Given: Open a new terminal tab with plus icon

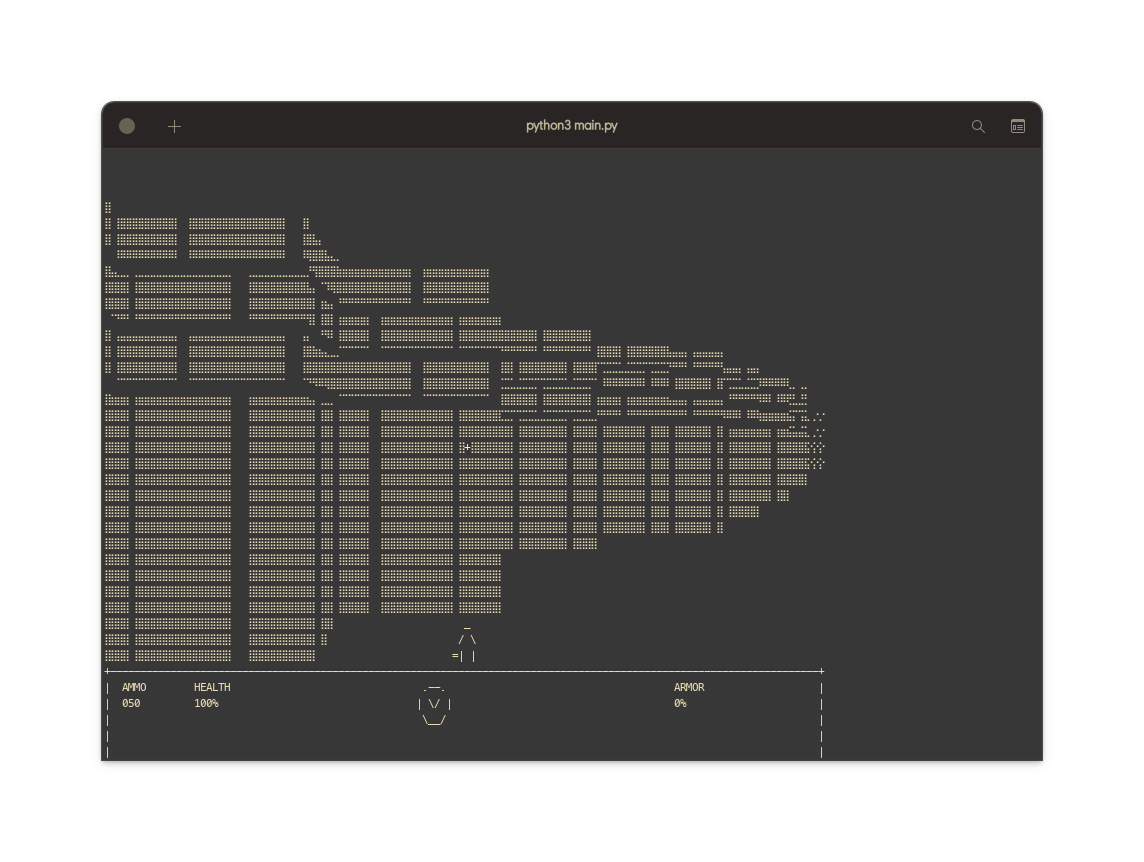Looking at the screenshot, I should pos(174,126).
